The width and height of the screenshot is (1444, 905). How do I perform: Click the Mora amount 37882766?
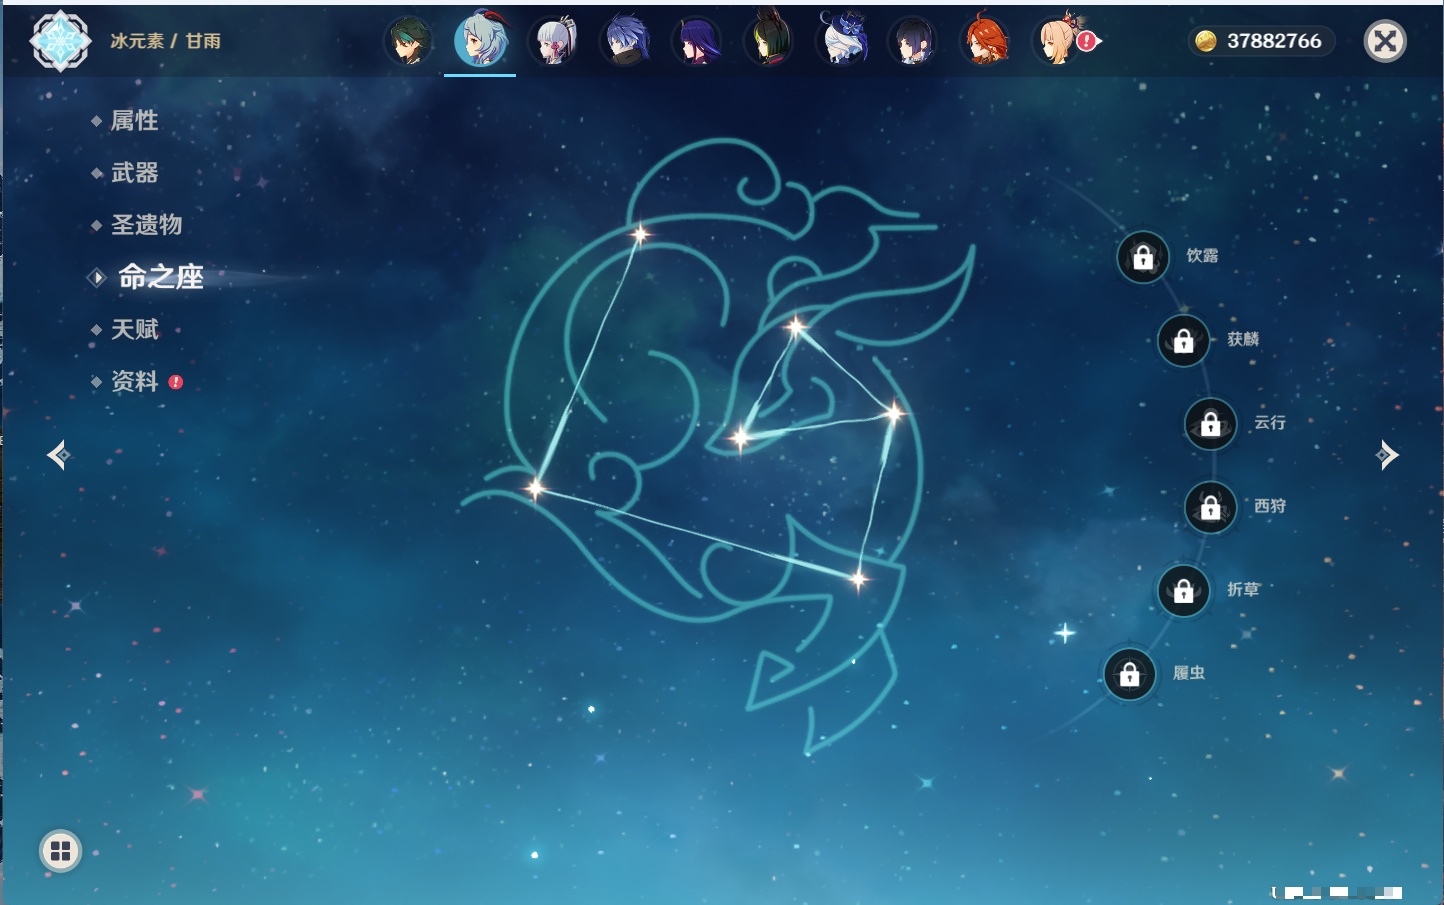pos(1274,41)
